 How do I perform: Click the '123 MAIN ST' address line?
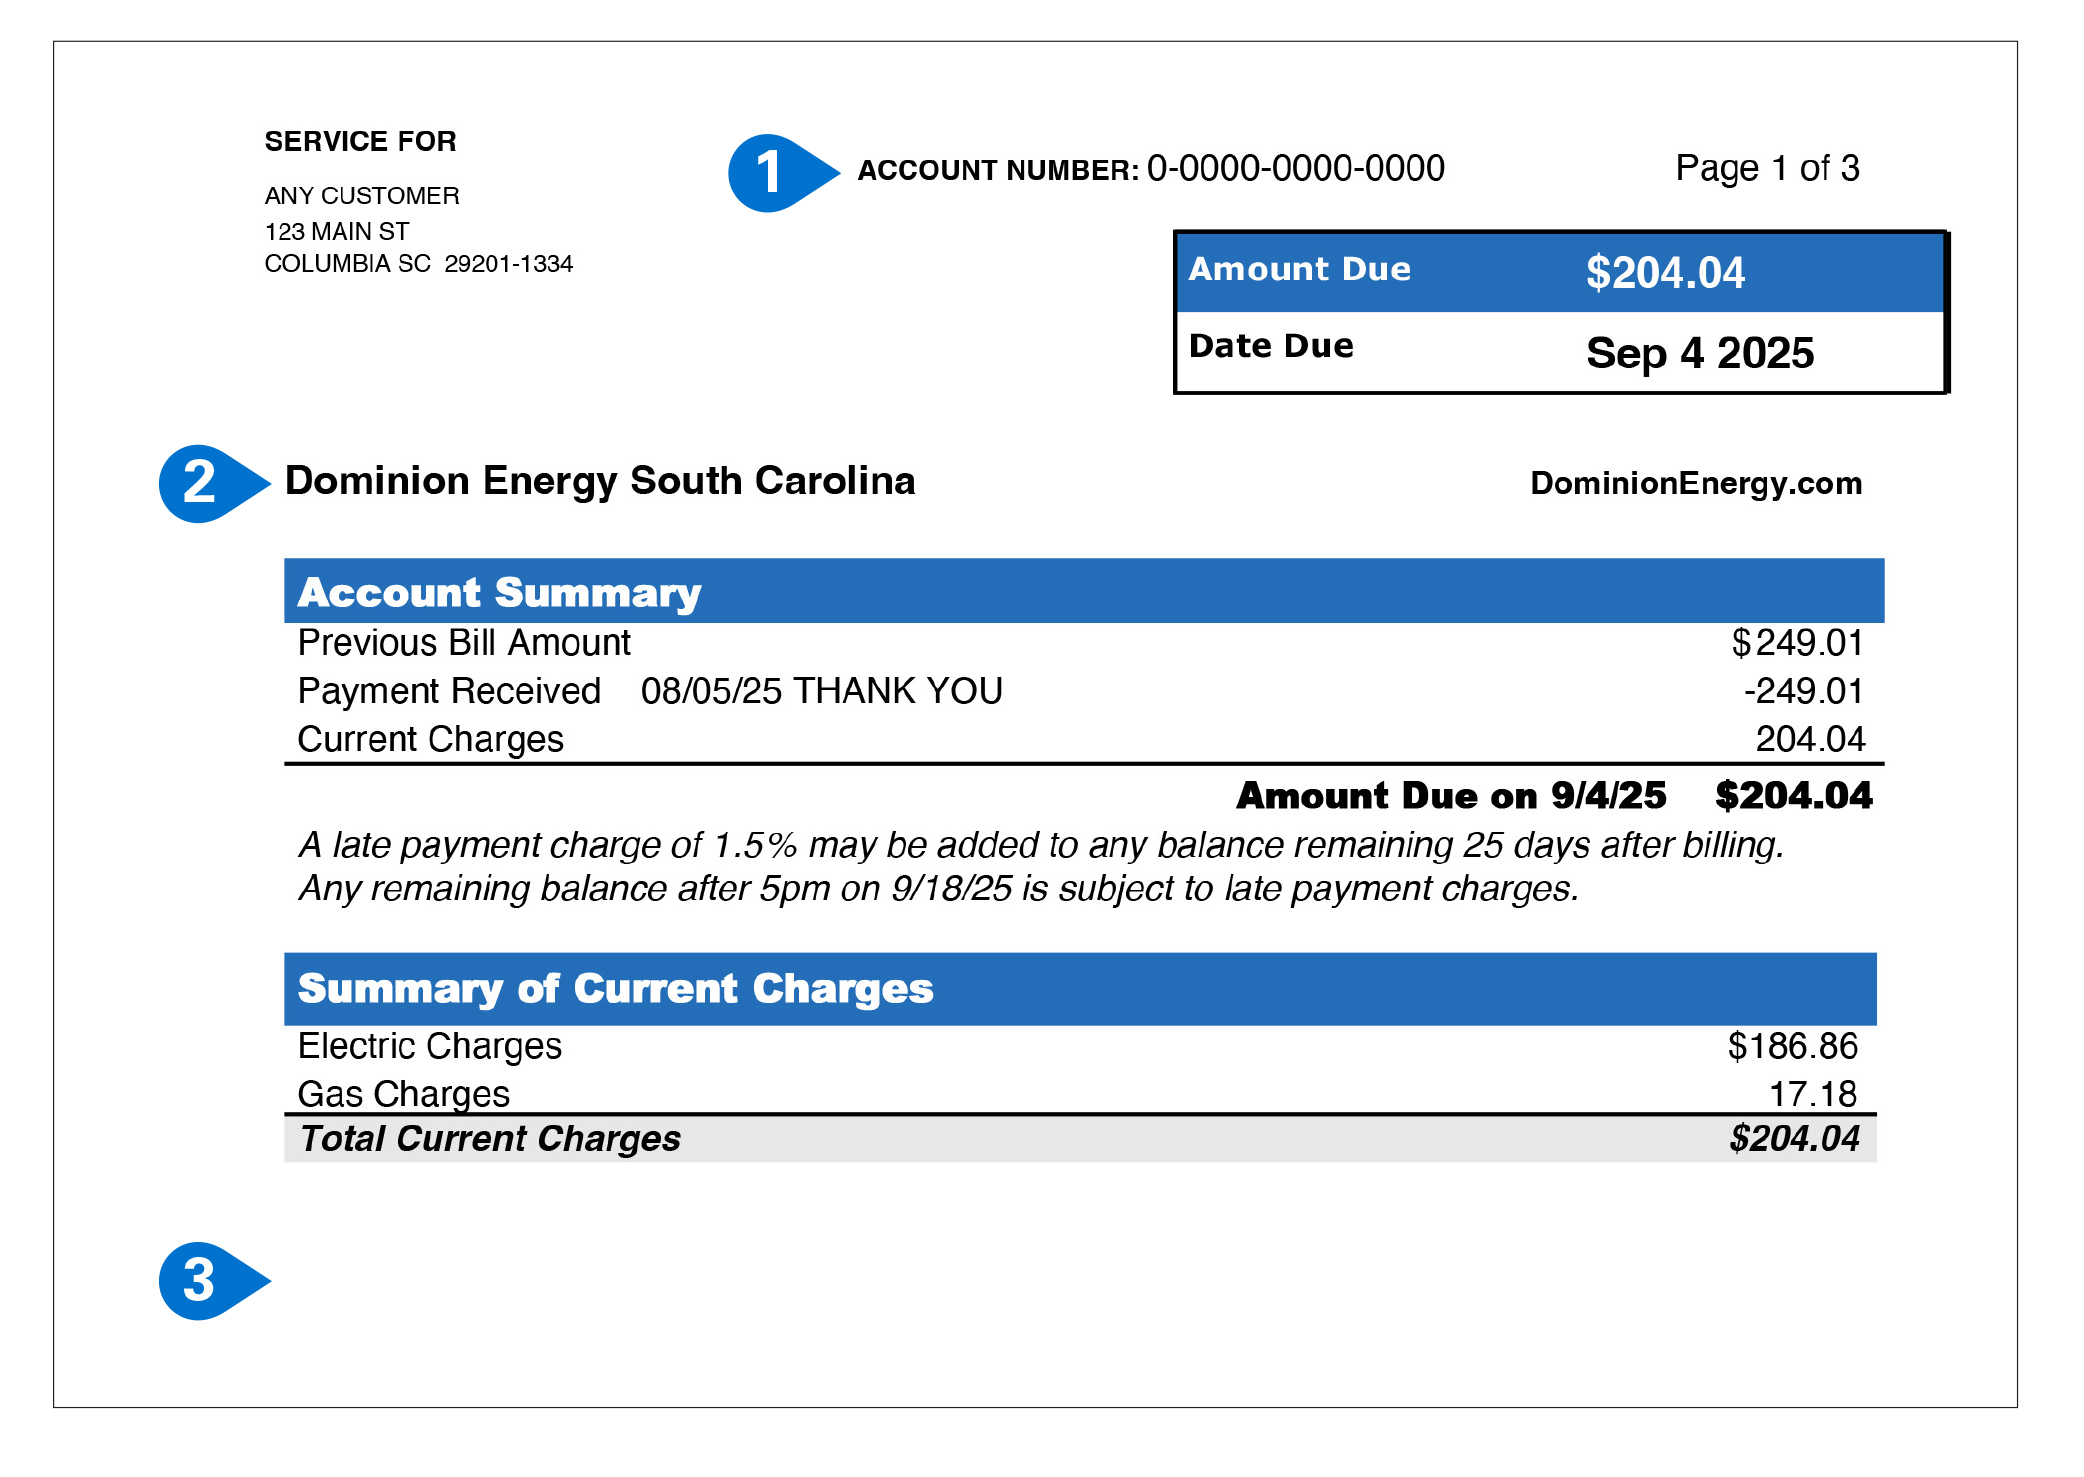click(337, 232)
